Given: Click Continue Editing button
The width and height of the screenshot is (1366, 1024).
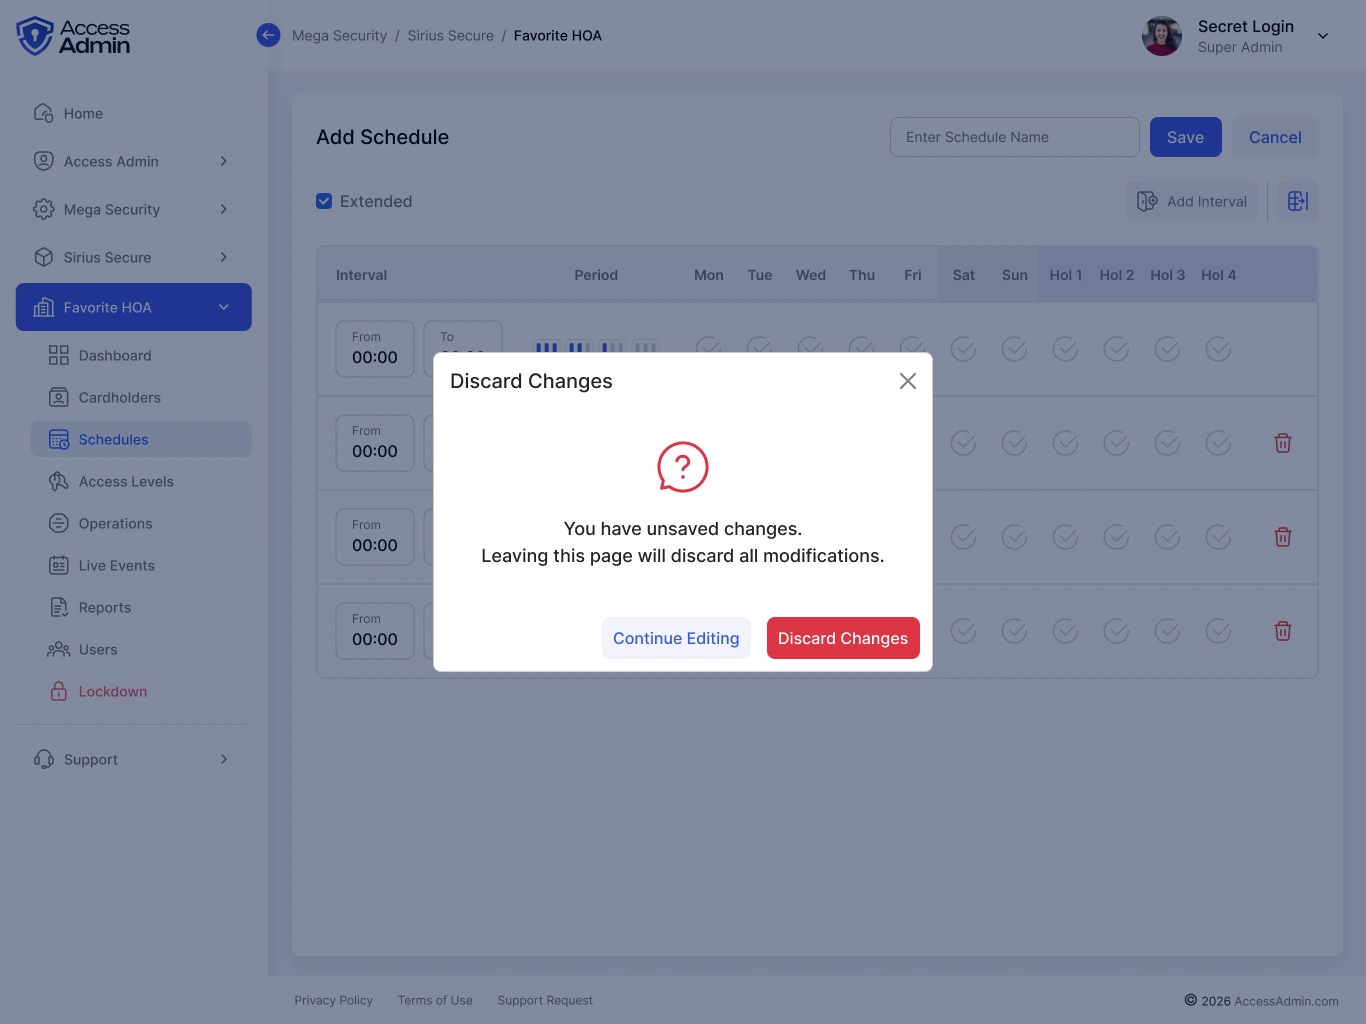Looking at the screenshot, I should click(676, 638).
